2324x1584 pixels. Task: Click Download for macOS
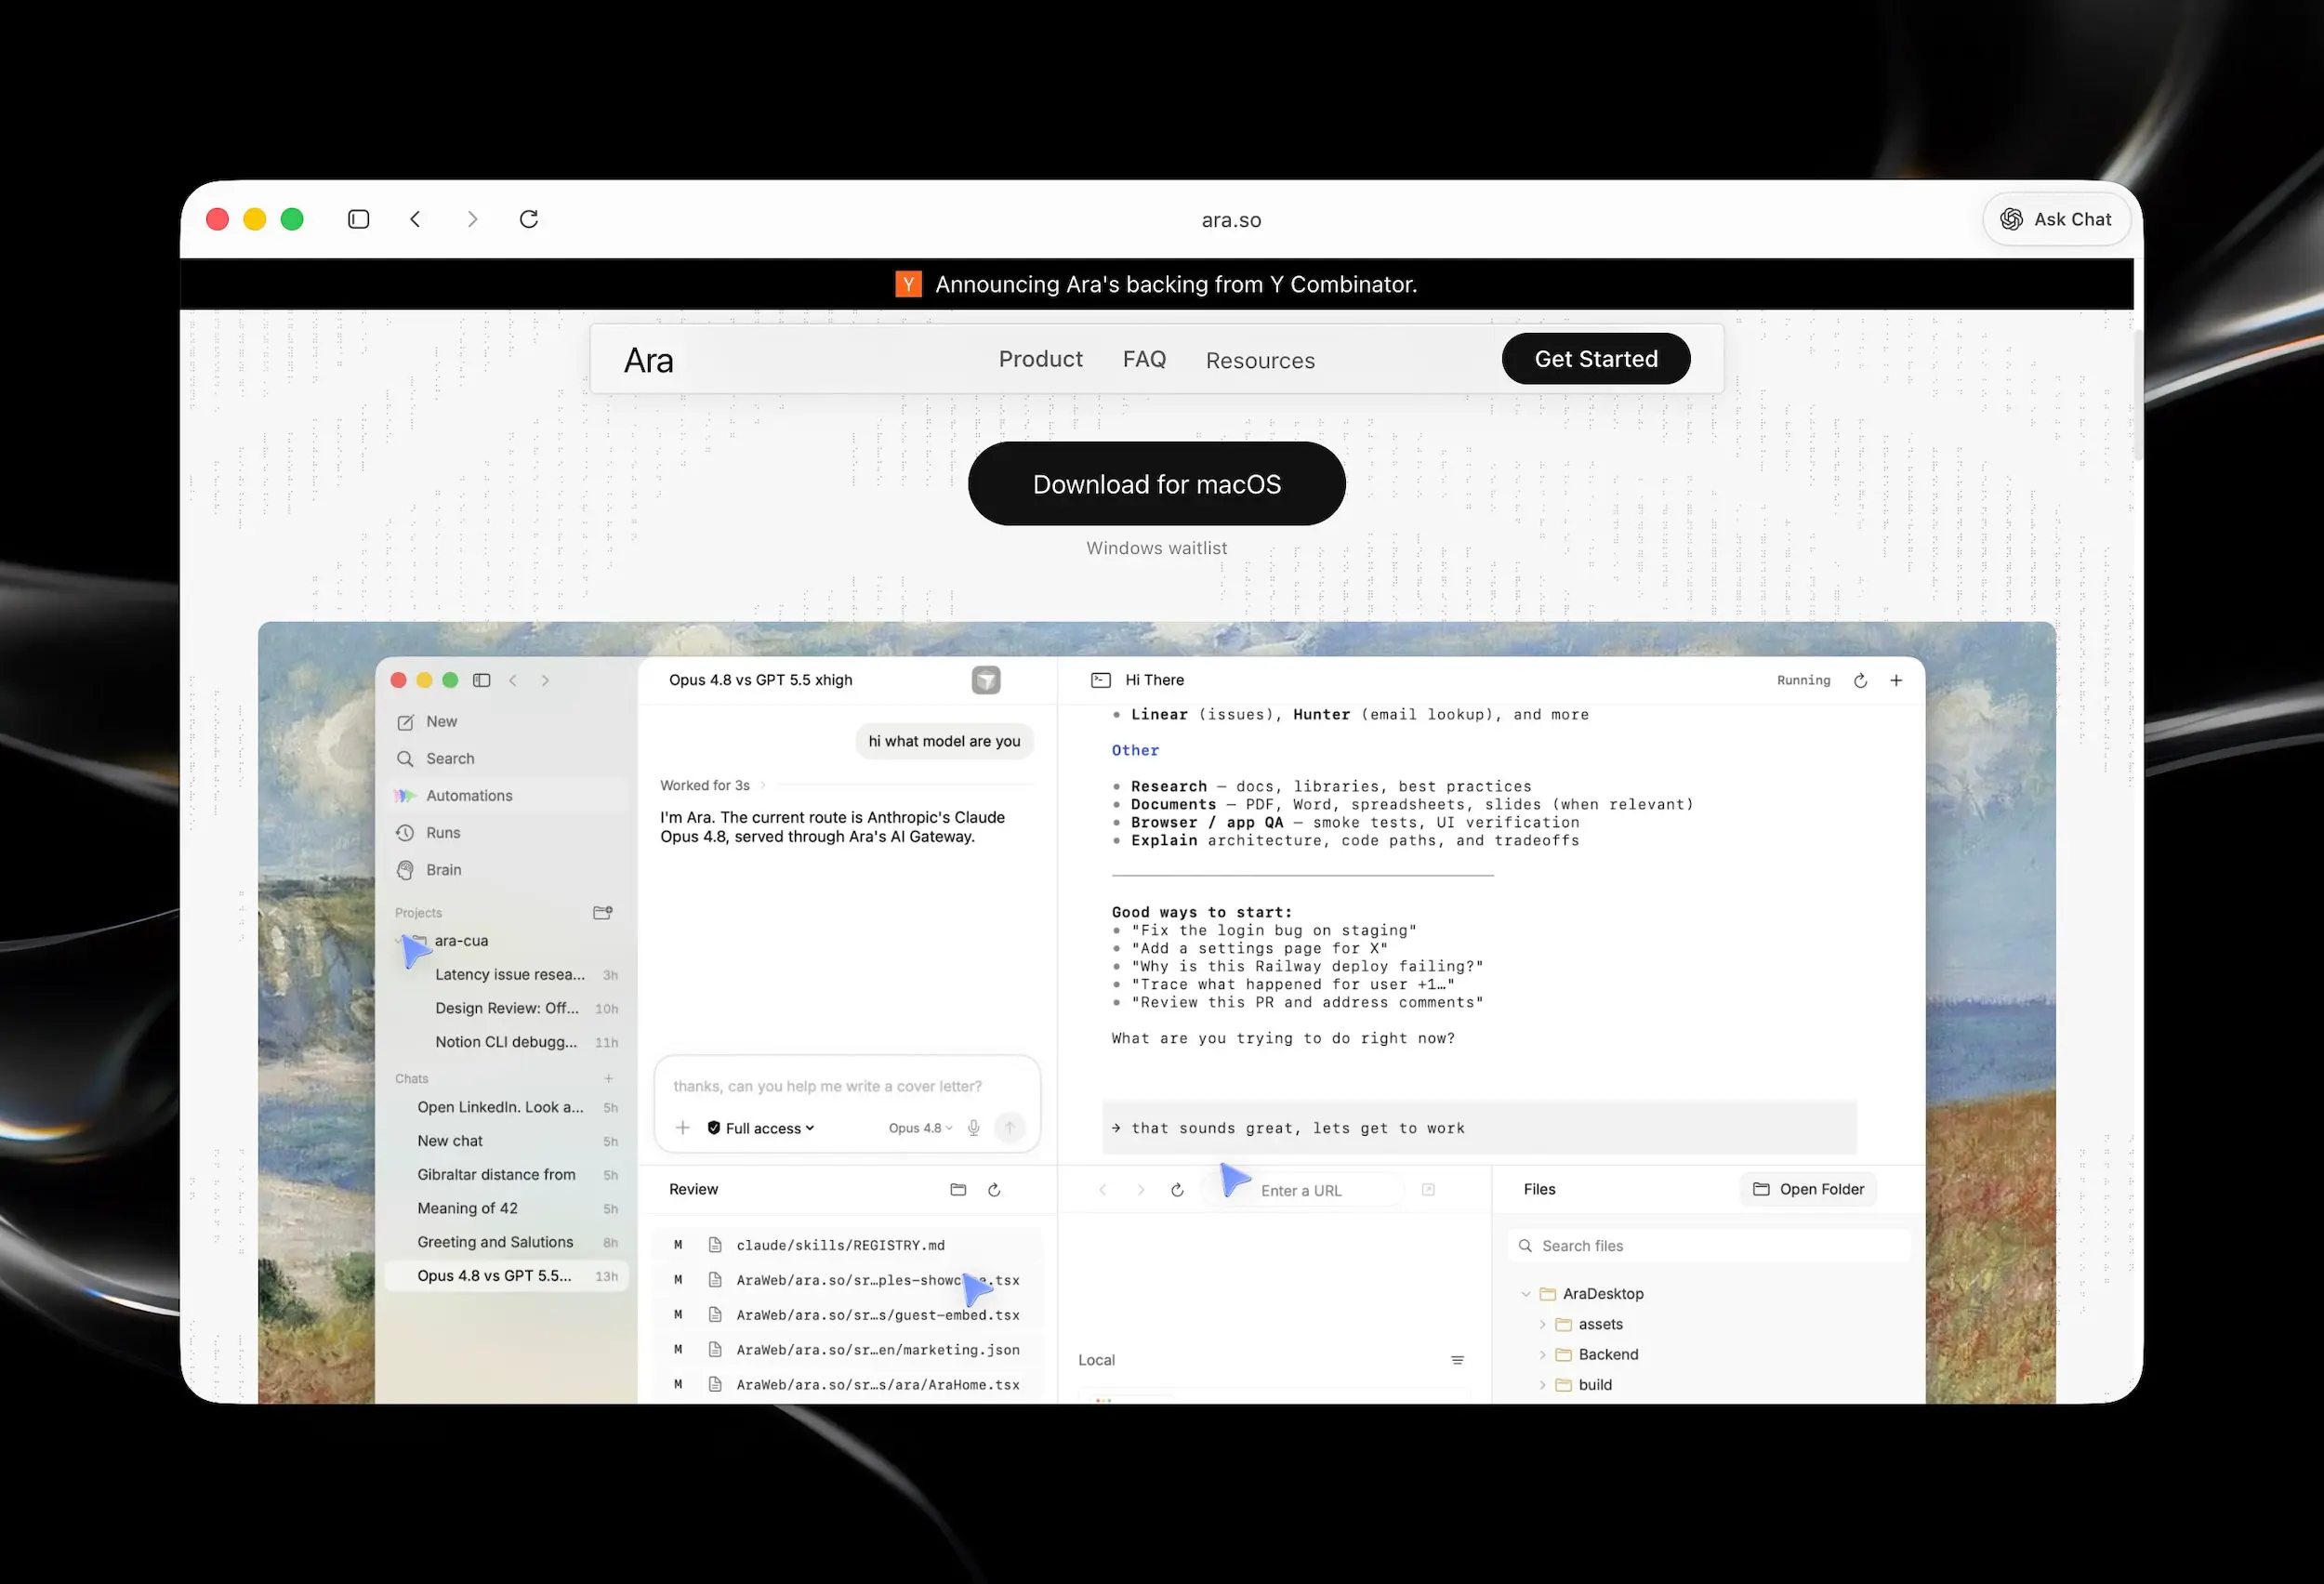point(1157,484)
